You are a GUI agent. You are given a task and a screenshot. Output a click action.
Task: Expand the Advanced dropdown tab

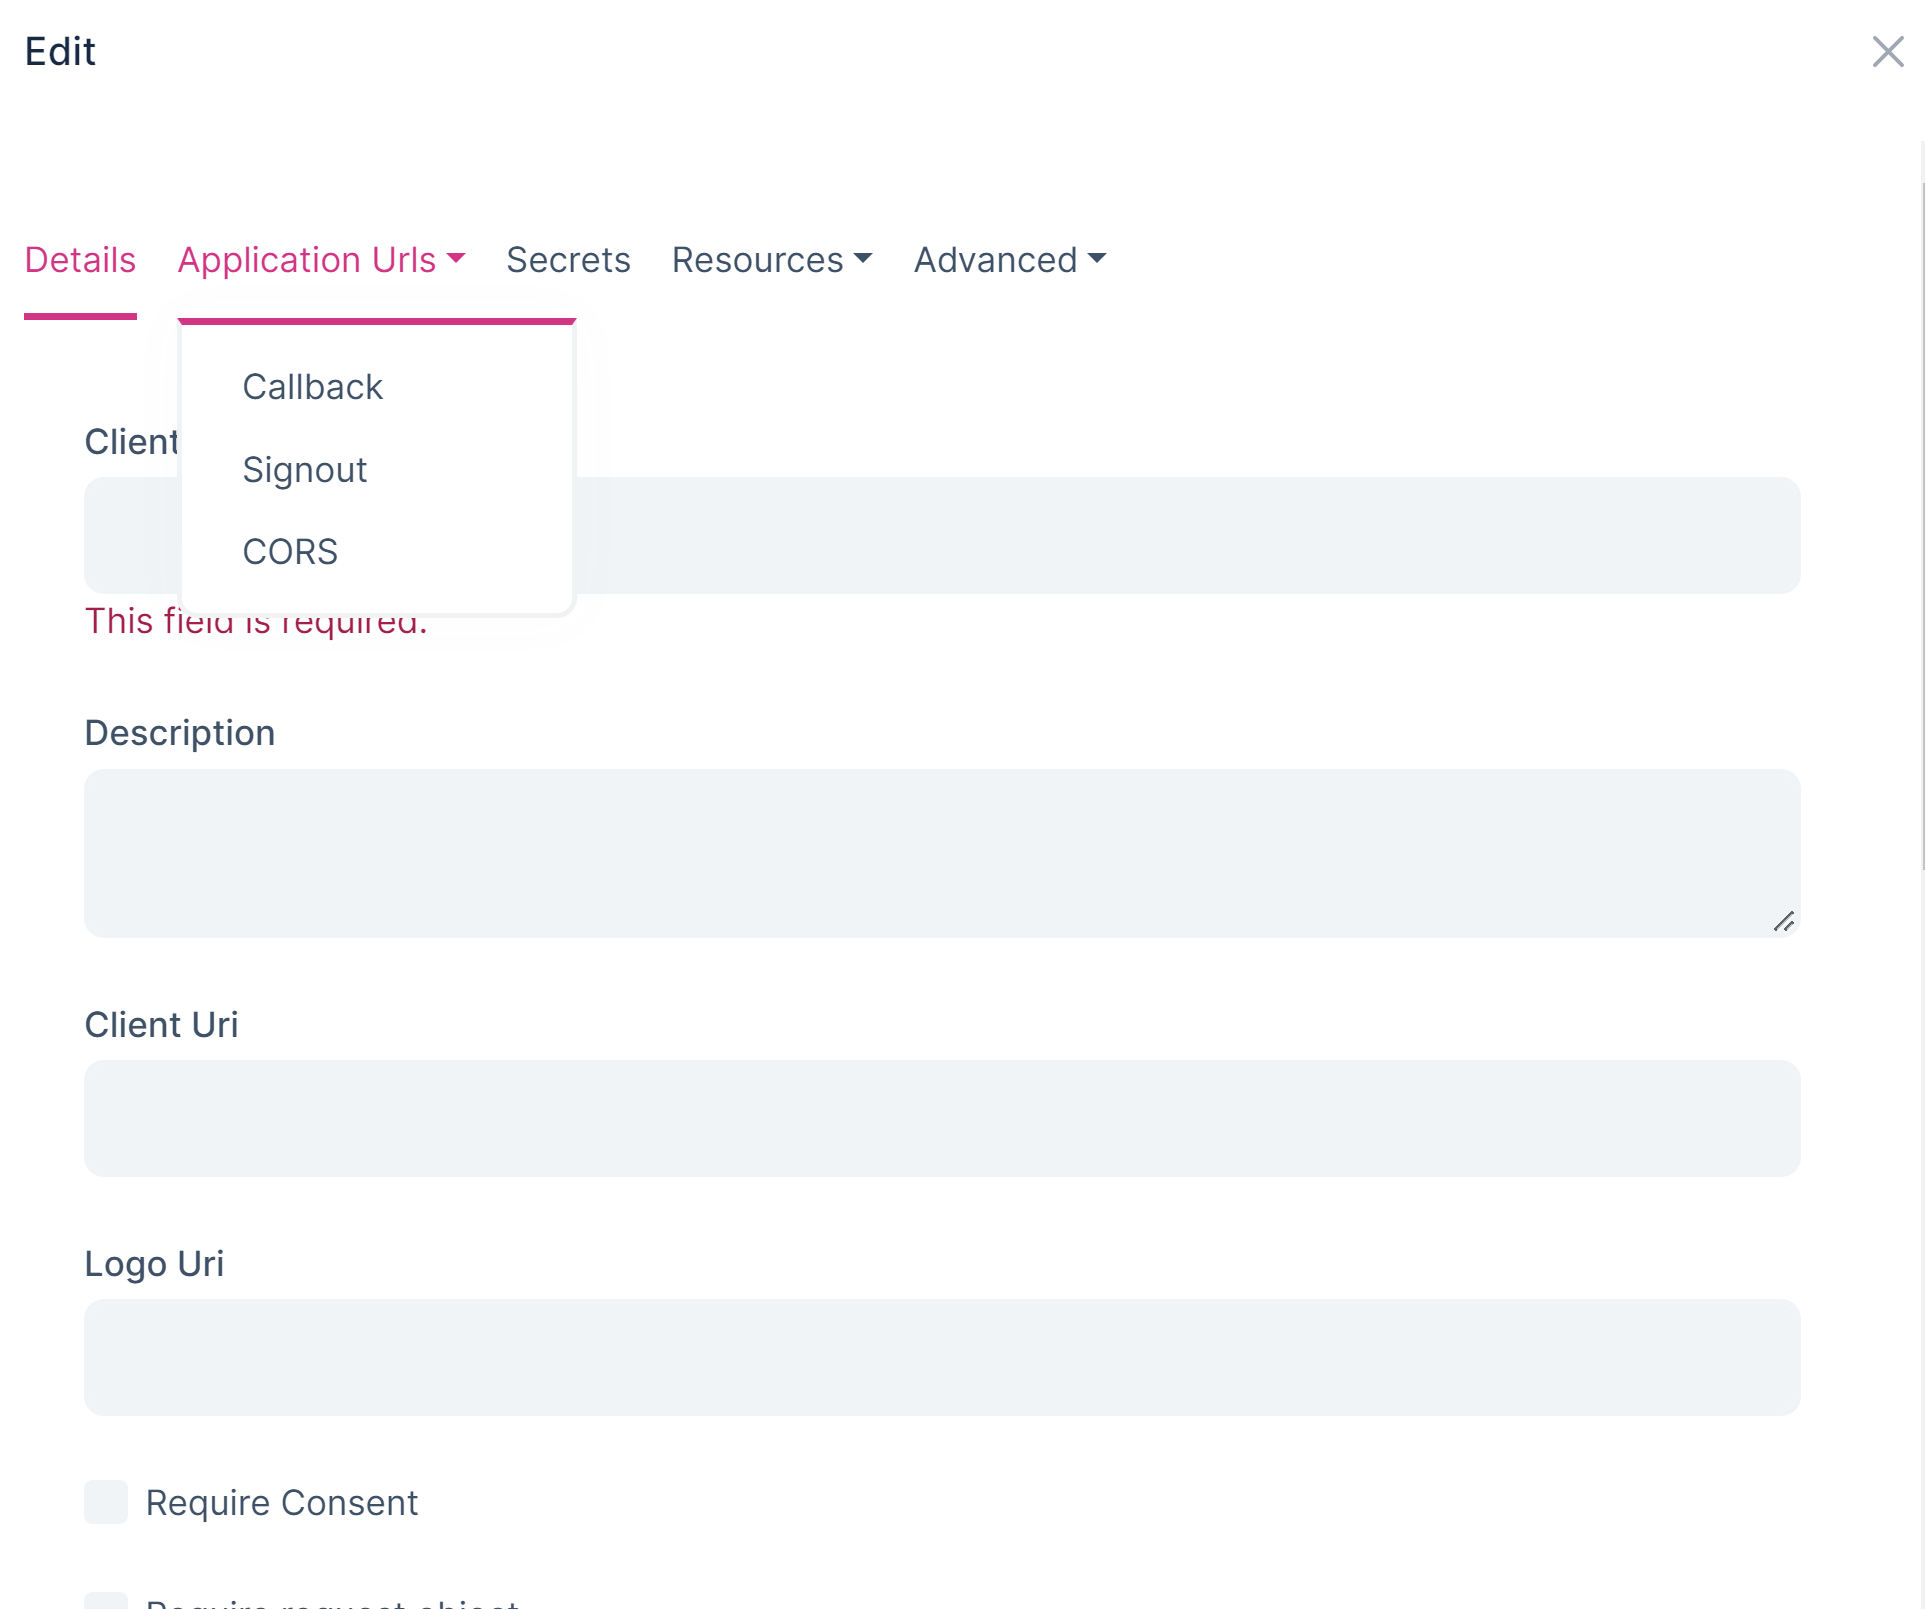coord(996,260)
